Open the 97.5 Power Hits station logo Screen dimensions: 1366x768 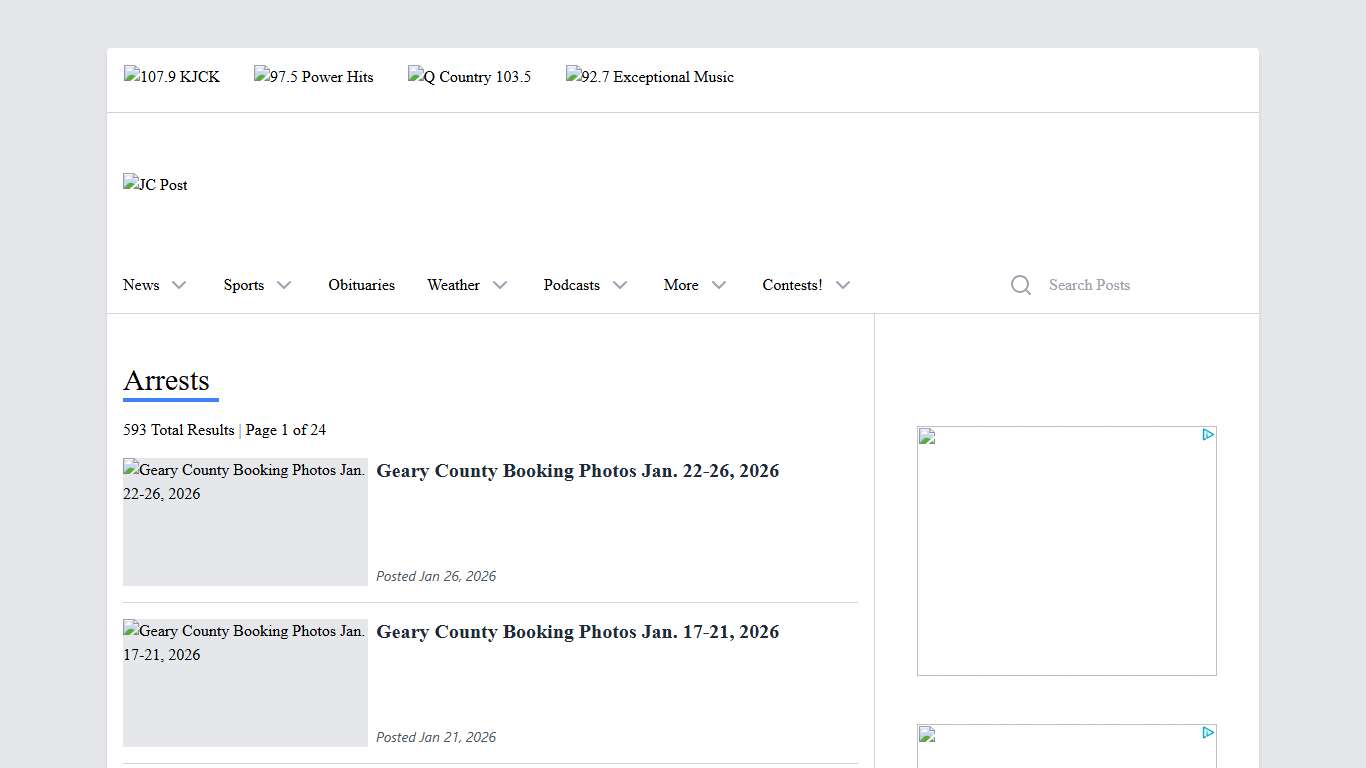(x=314, y=77)
